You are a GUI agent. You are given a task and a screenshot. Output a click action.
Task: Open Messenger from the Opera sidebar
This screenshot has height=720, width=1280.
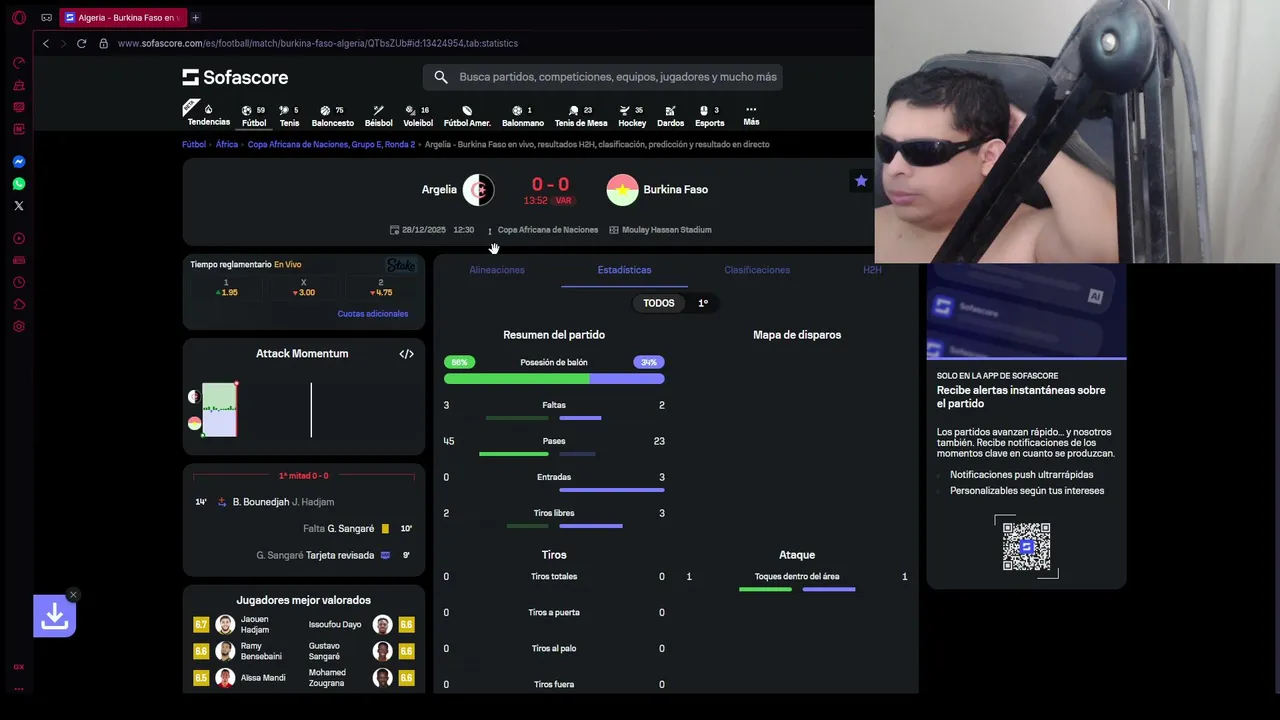pos(18,161)
